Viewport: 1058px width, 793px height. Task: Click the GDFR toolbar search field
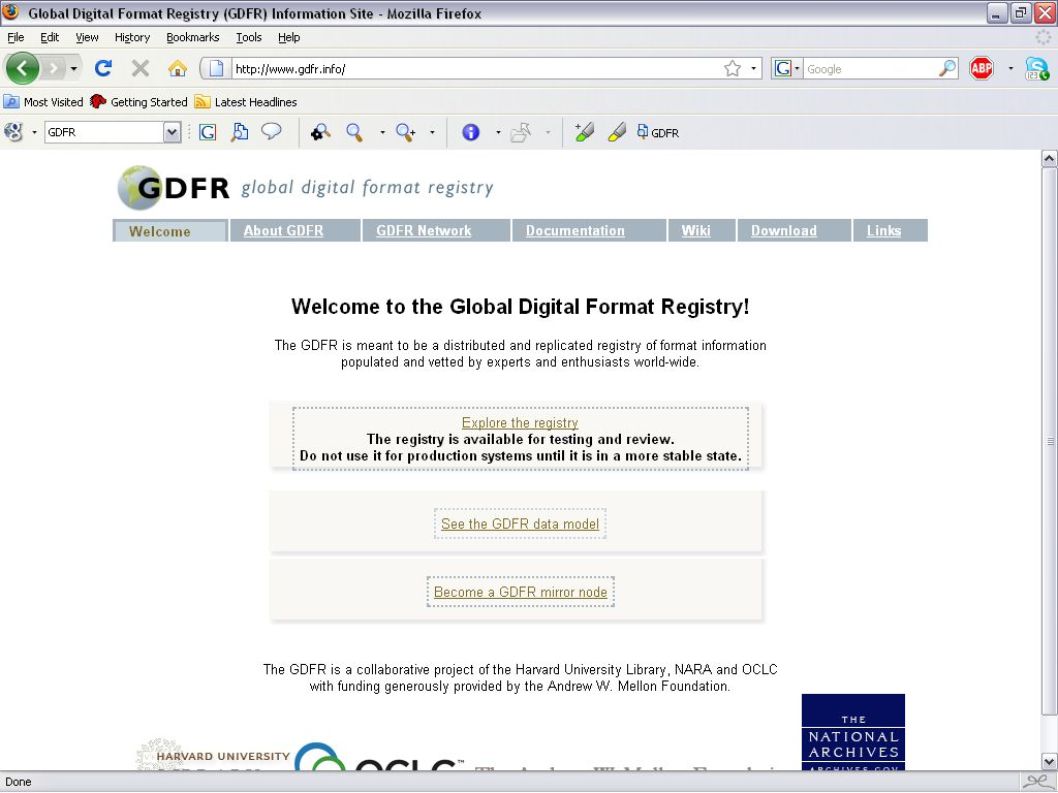[x=105, y=132]
